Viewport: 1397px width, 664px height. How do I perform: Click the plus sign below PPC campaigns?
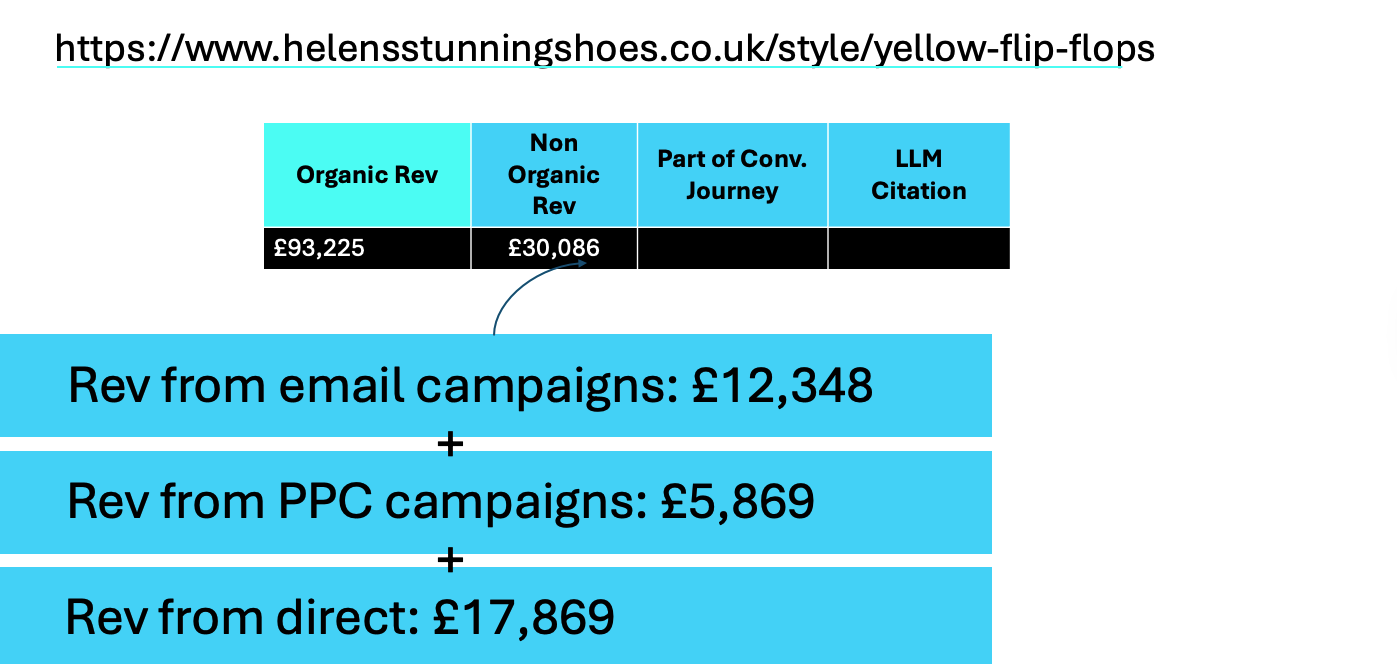coord(451,560)
